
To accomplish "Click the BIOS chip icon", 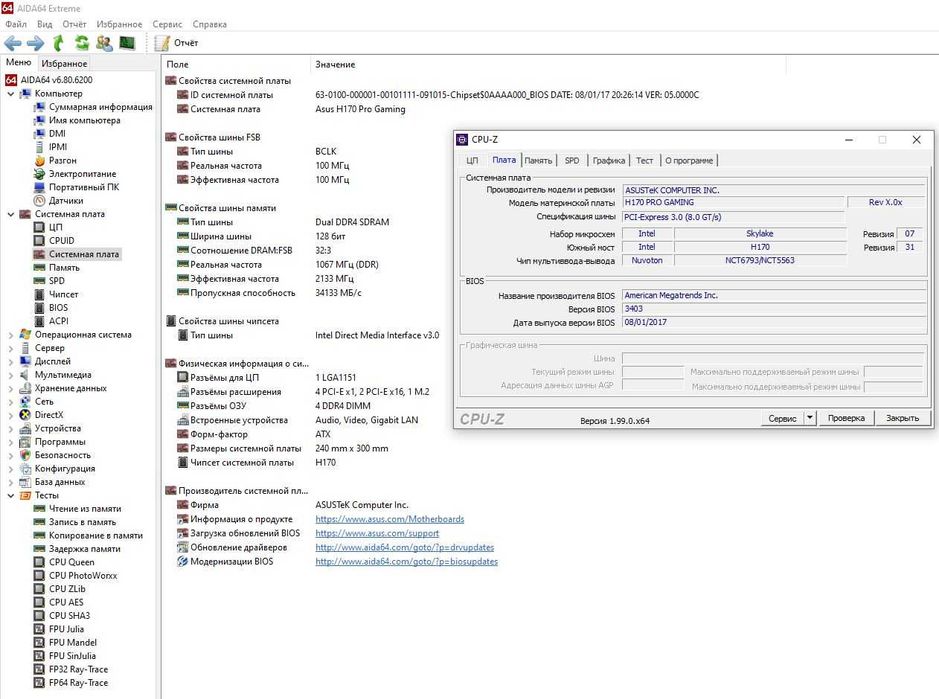I will pos(40,307).
